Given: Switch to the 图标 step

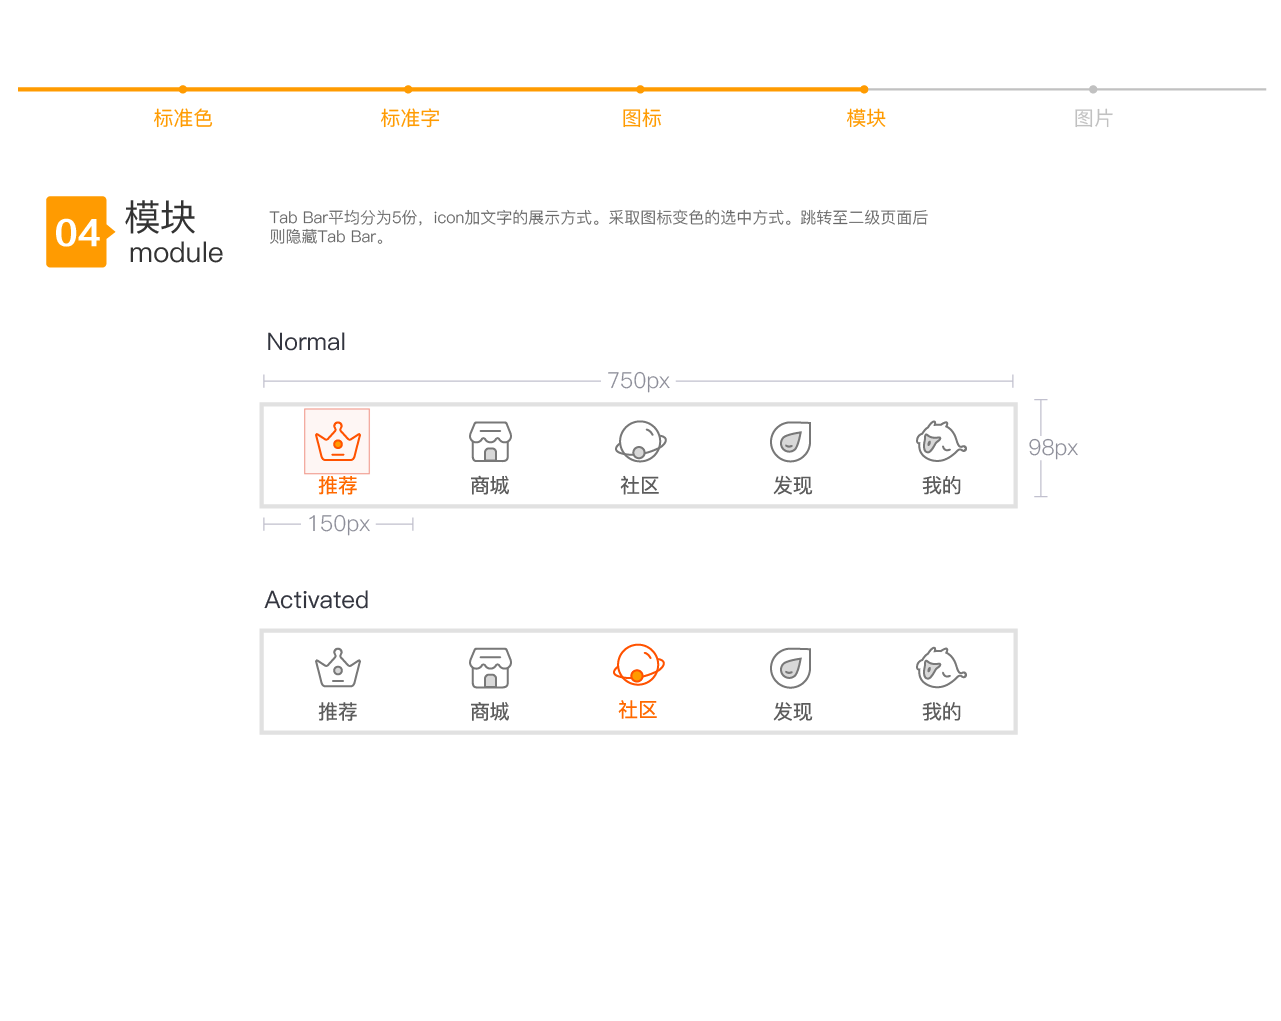Looking at the screenshot, I should coord(642,118).
